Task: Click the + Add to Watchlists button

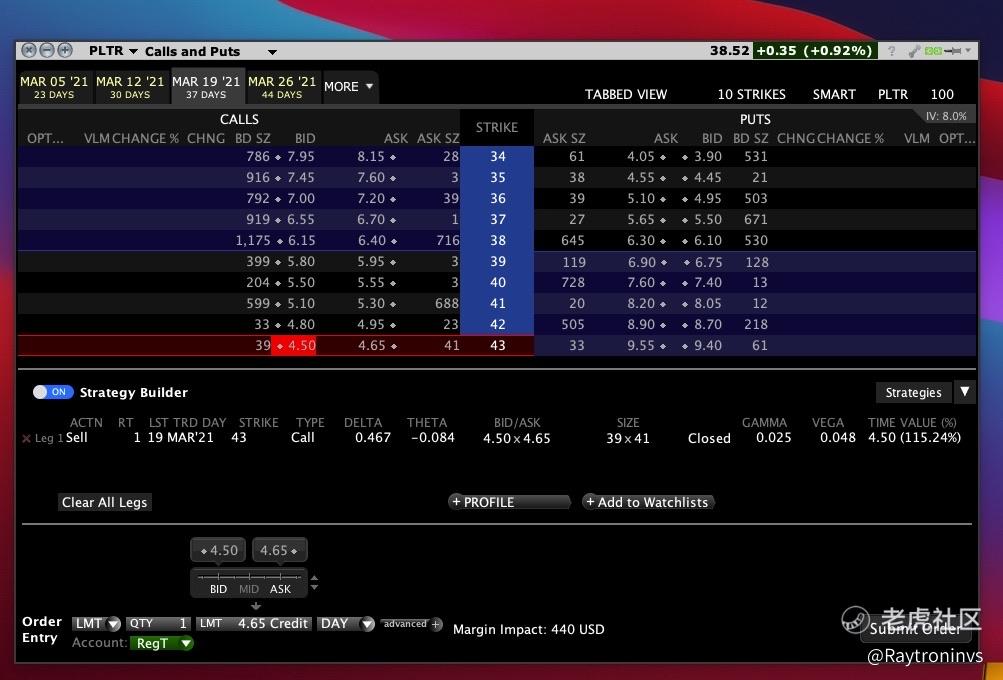Action: click(647, 502)
